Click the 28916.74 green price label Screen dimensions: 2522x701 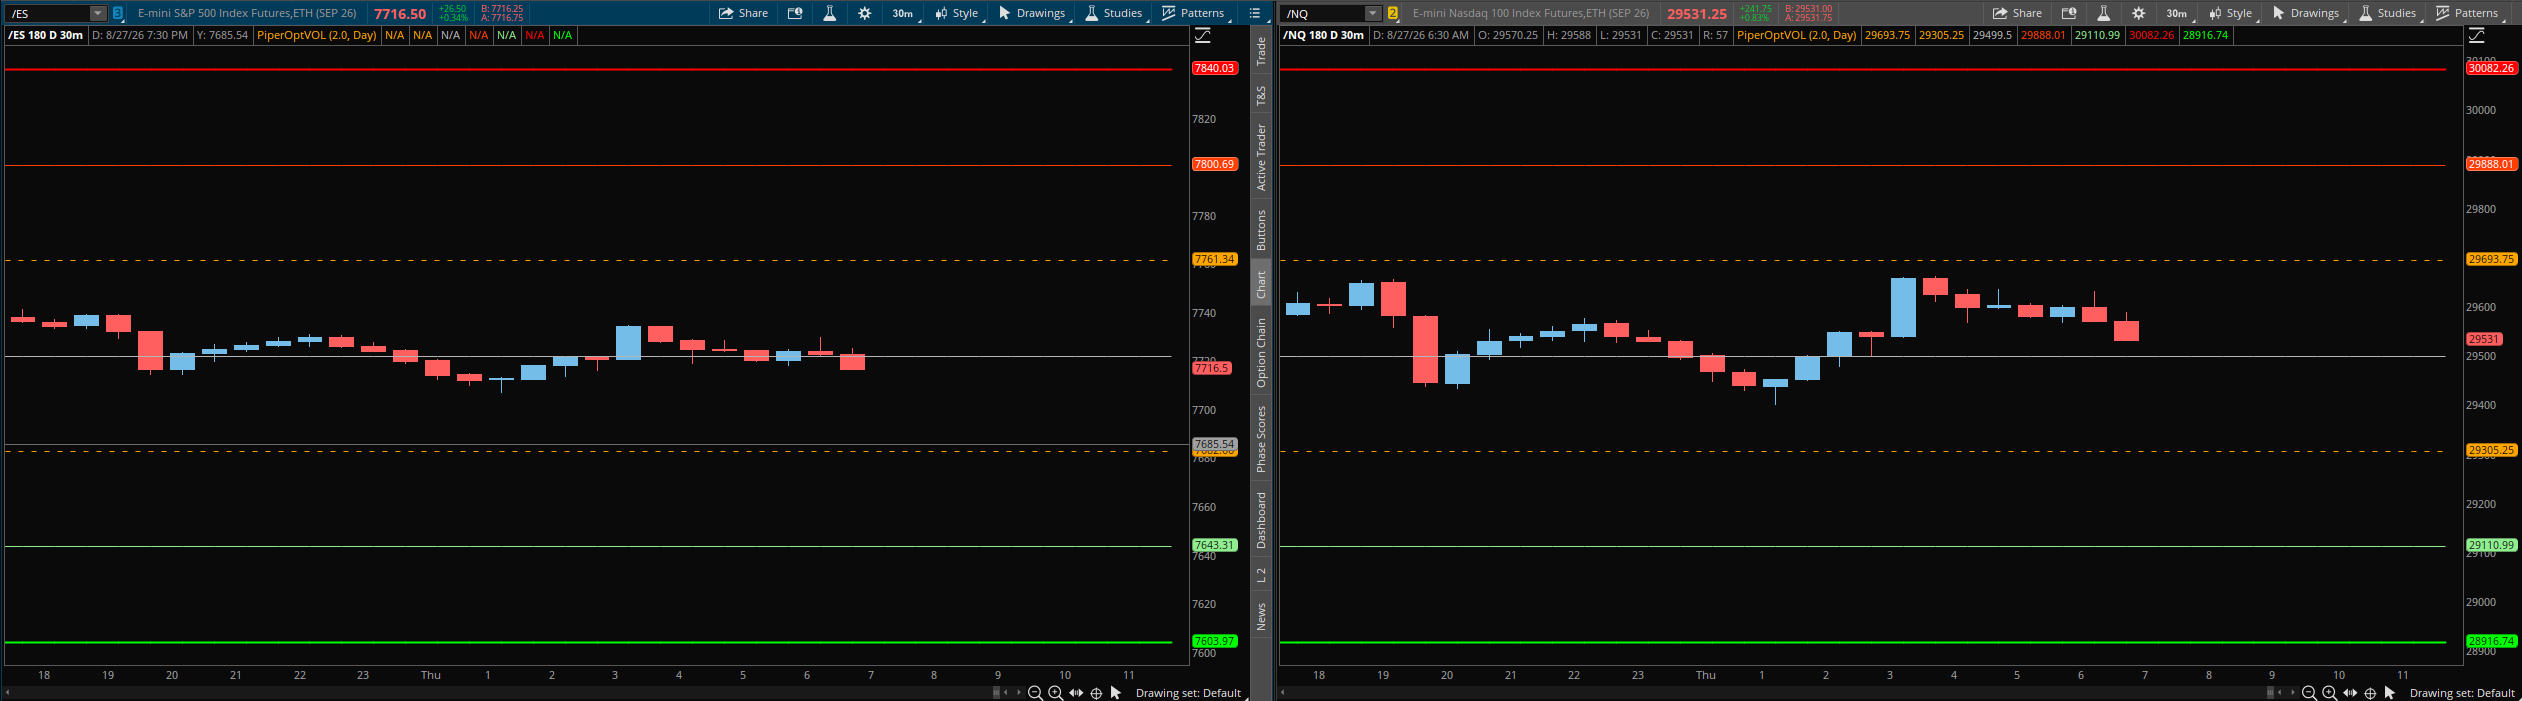pos(2490,641)
